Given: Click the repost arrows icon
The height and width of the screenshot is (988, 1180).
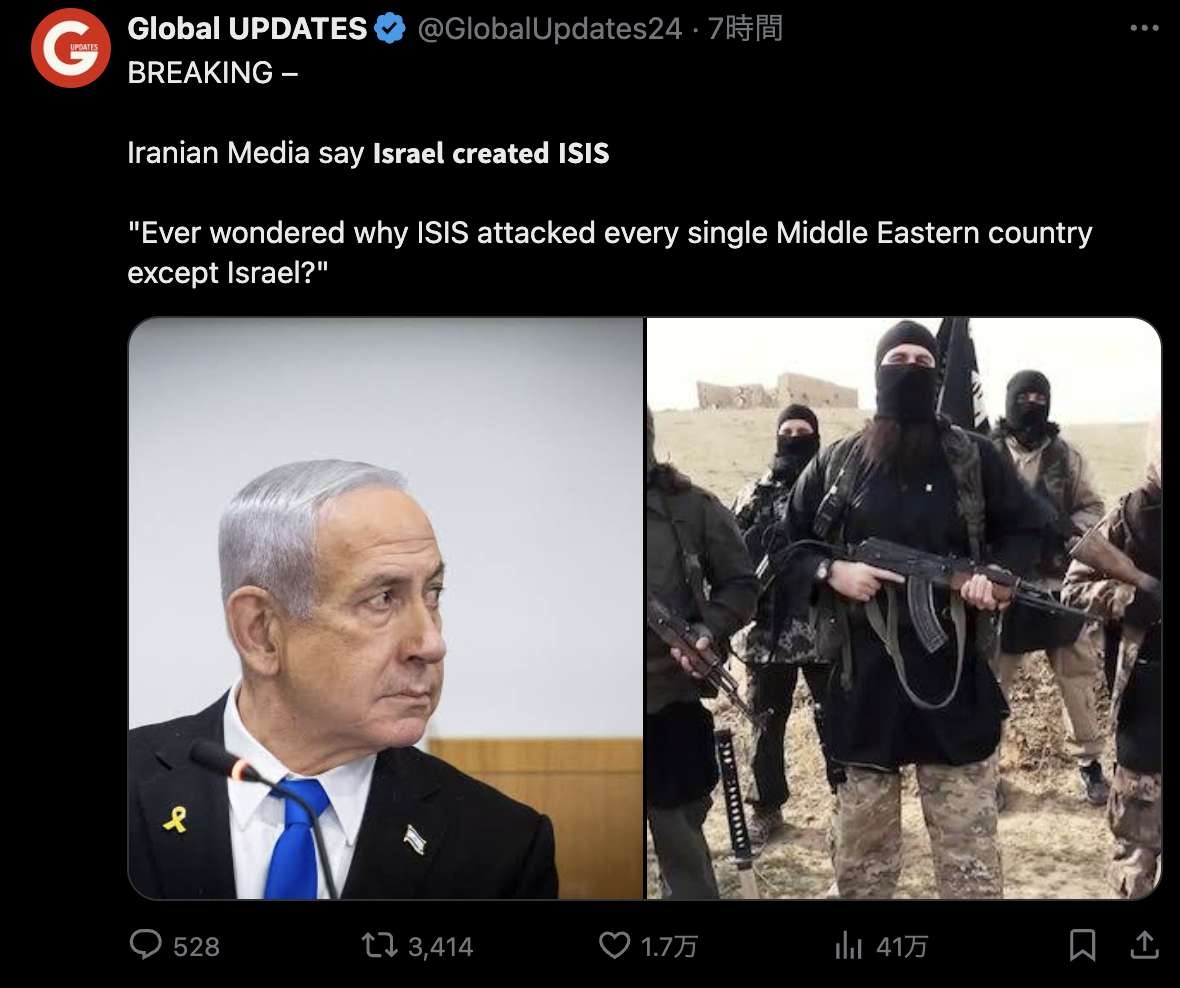Looking at the screenshot, I should (379, 944).
